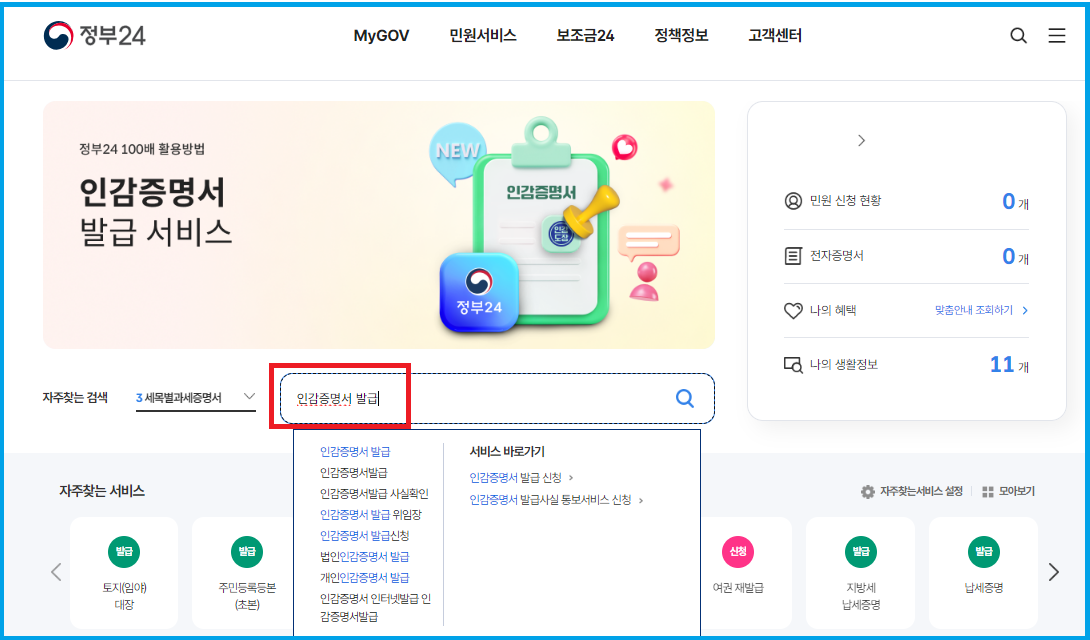Click the right arrow of the services carousel
The width and height of the screenshot is (1090, 640).
[x=1054, y=572]
